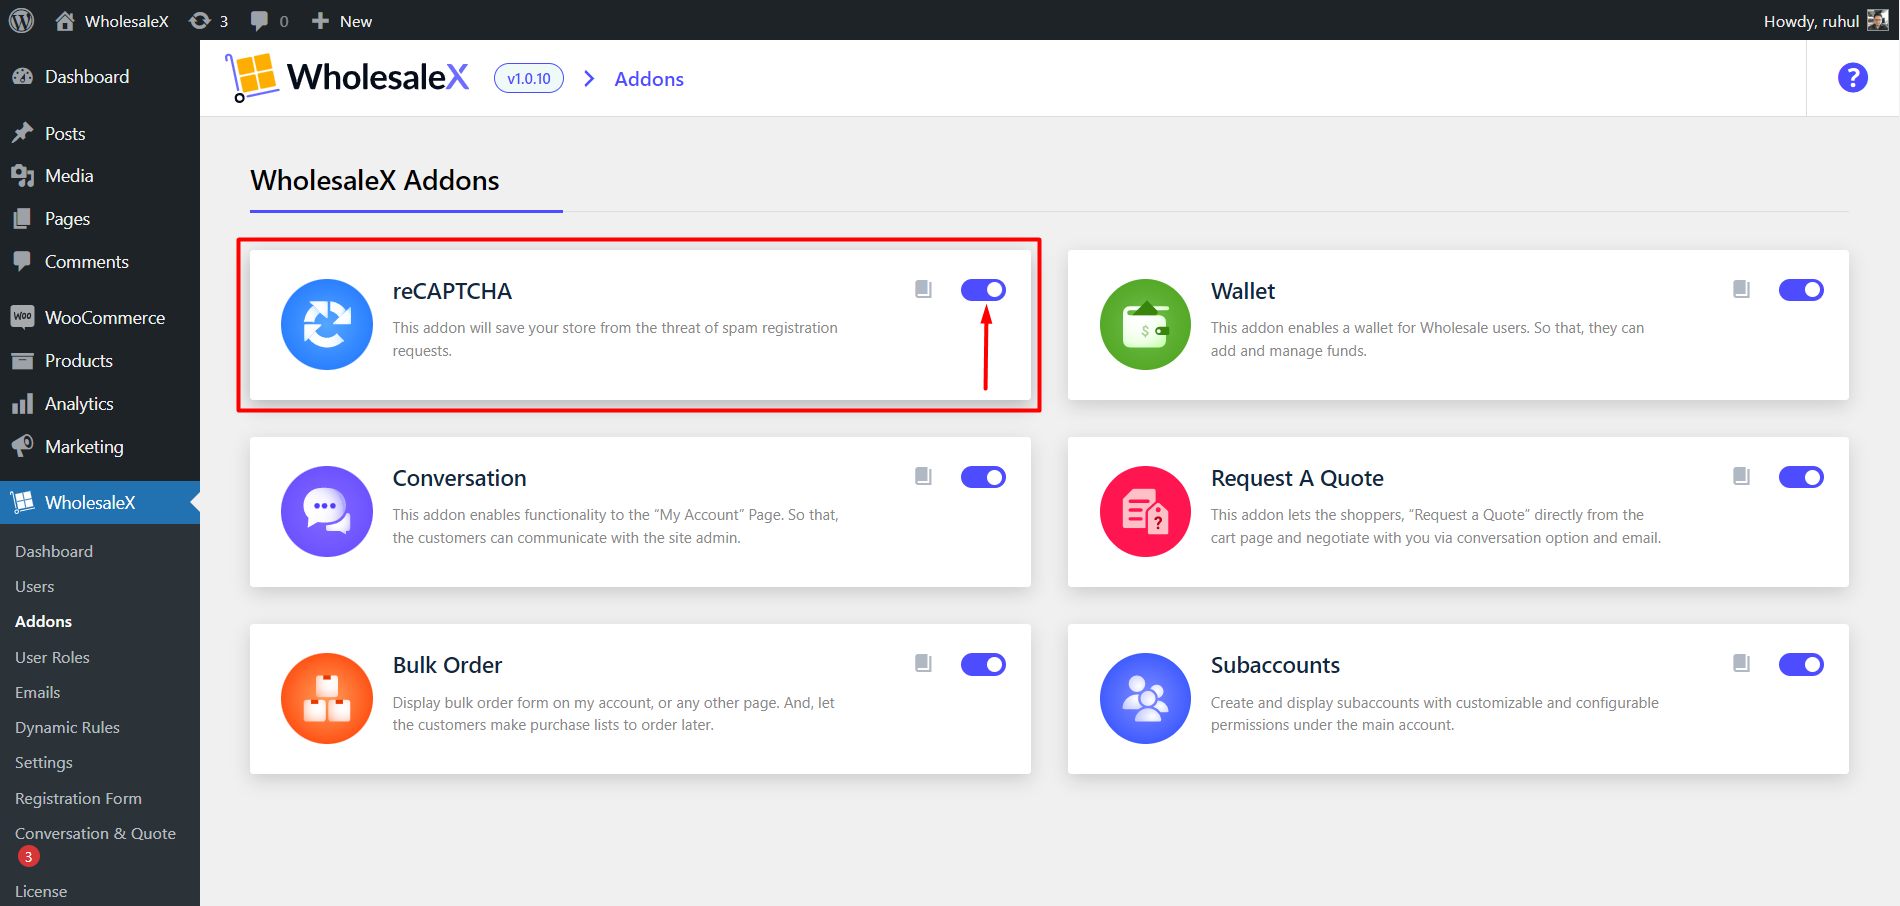This screenshot has height=906, width=1900.
Task: Switch off the Subaccounts addon
Action: 1801,664
